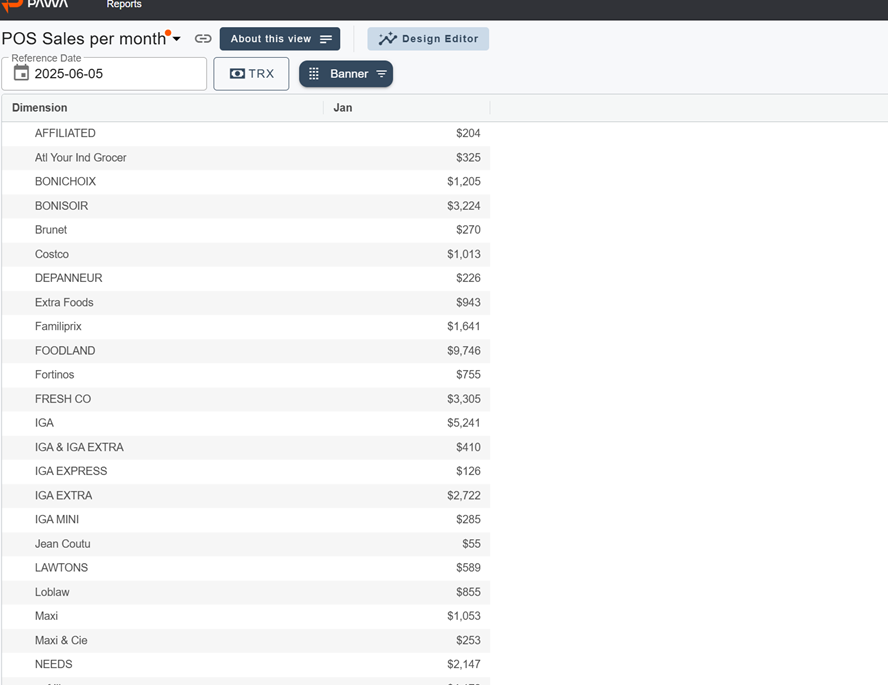The width and height of the screenshot is (888, 685).
Task: Click the $589 LAWTONS value
Action: [468, 567]
